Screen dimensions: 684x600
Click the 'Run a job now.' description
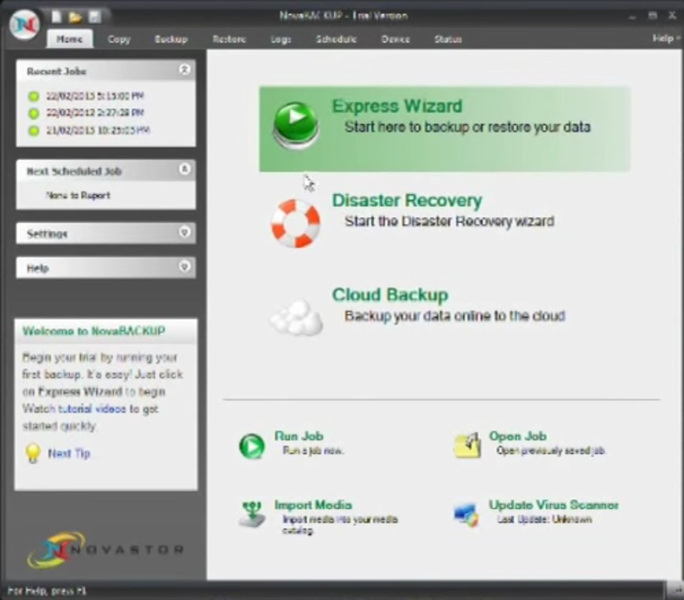pos(313,450)
